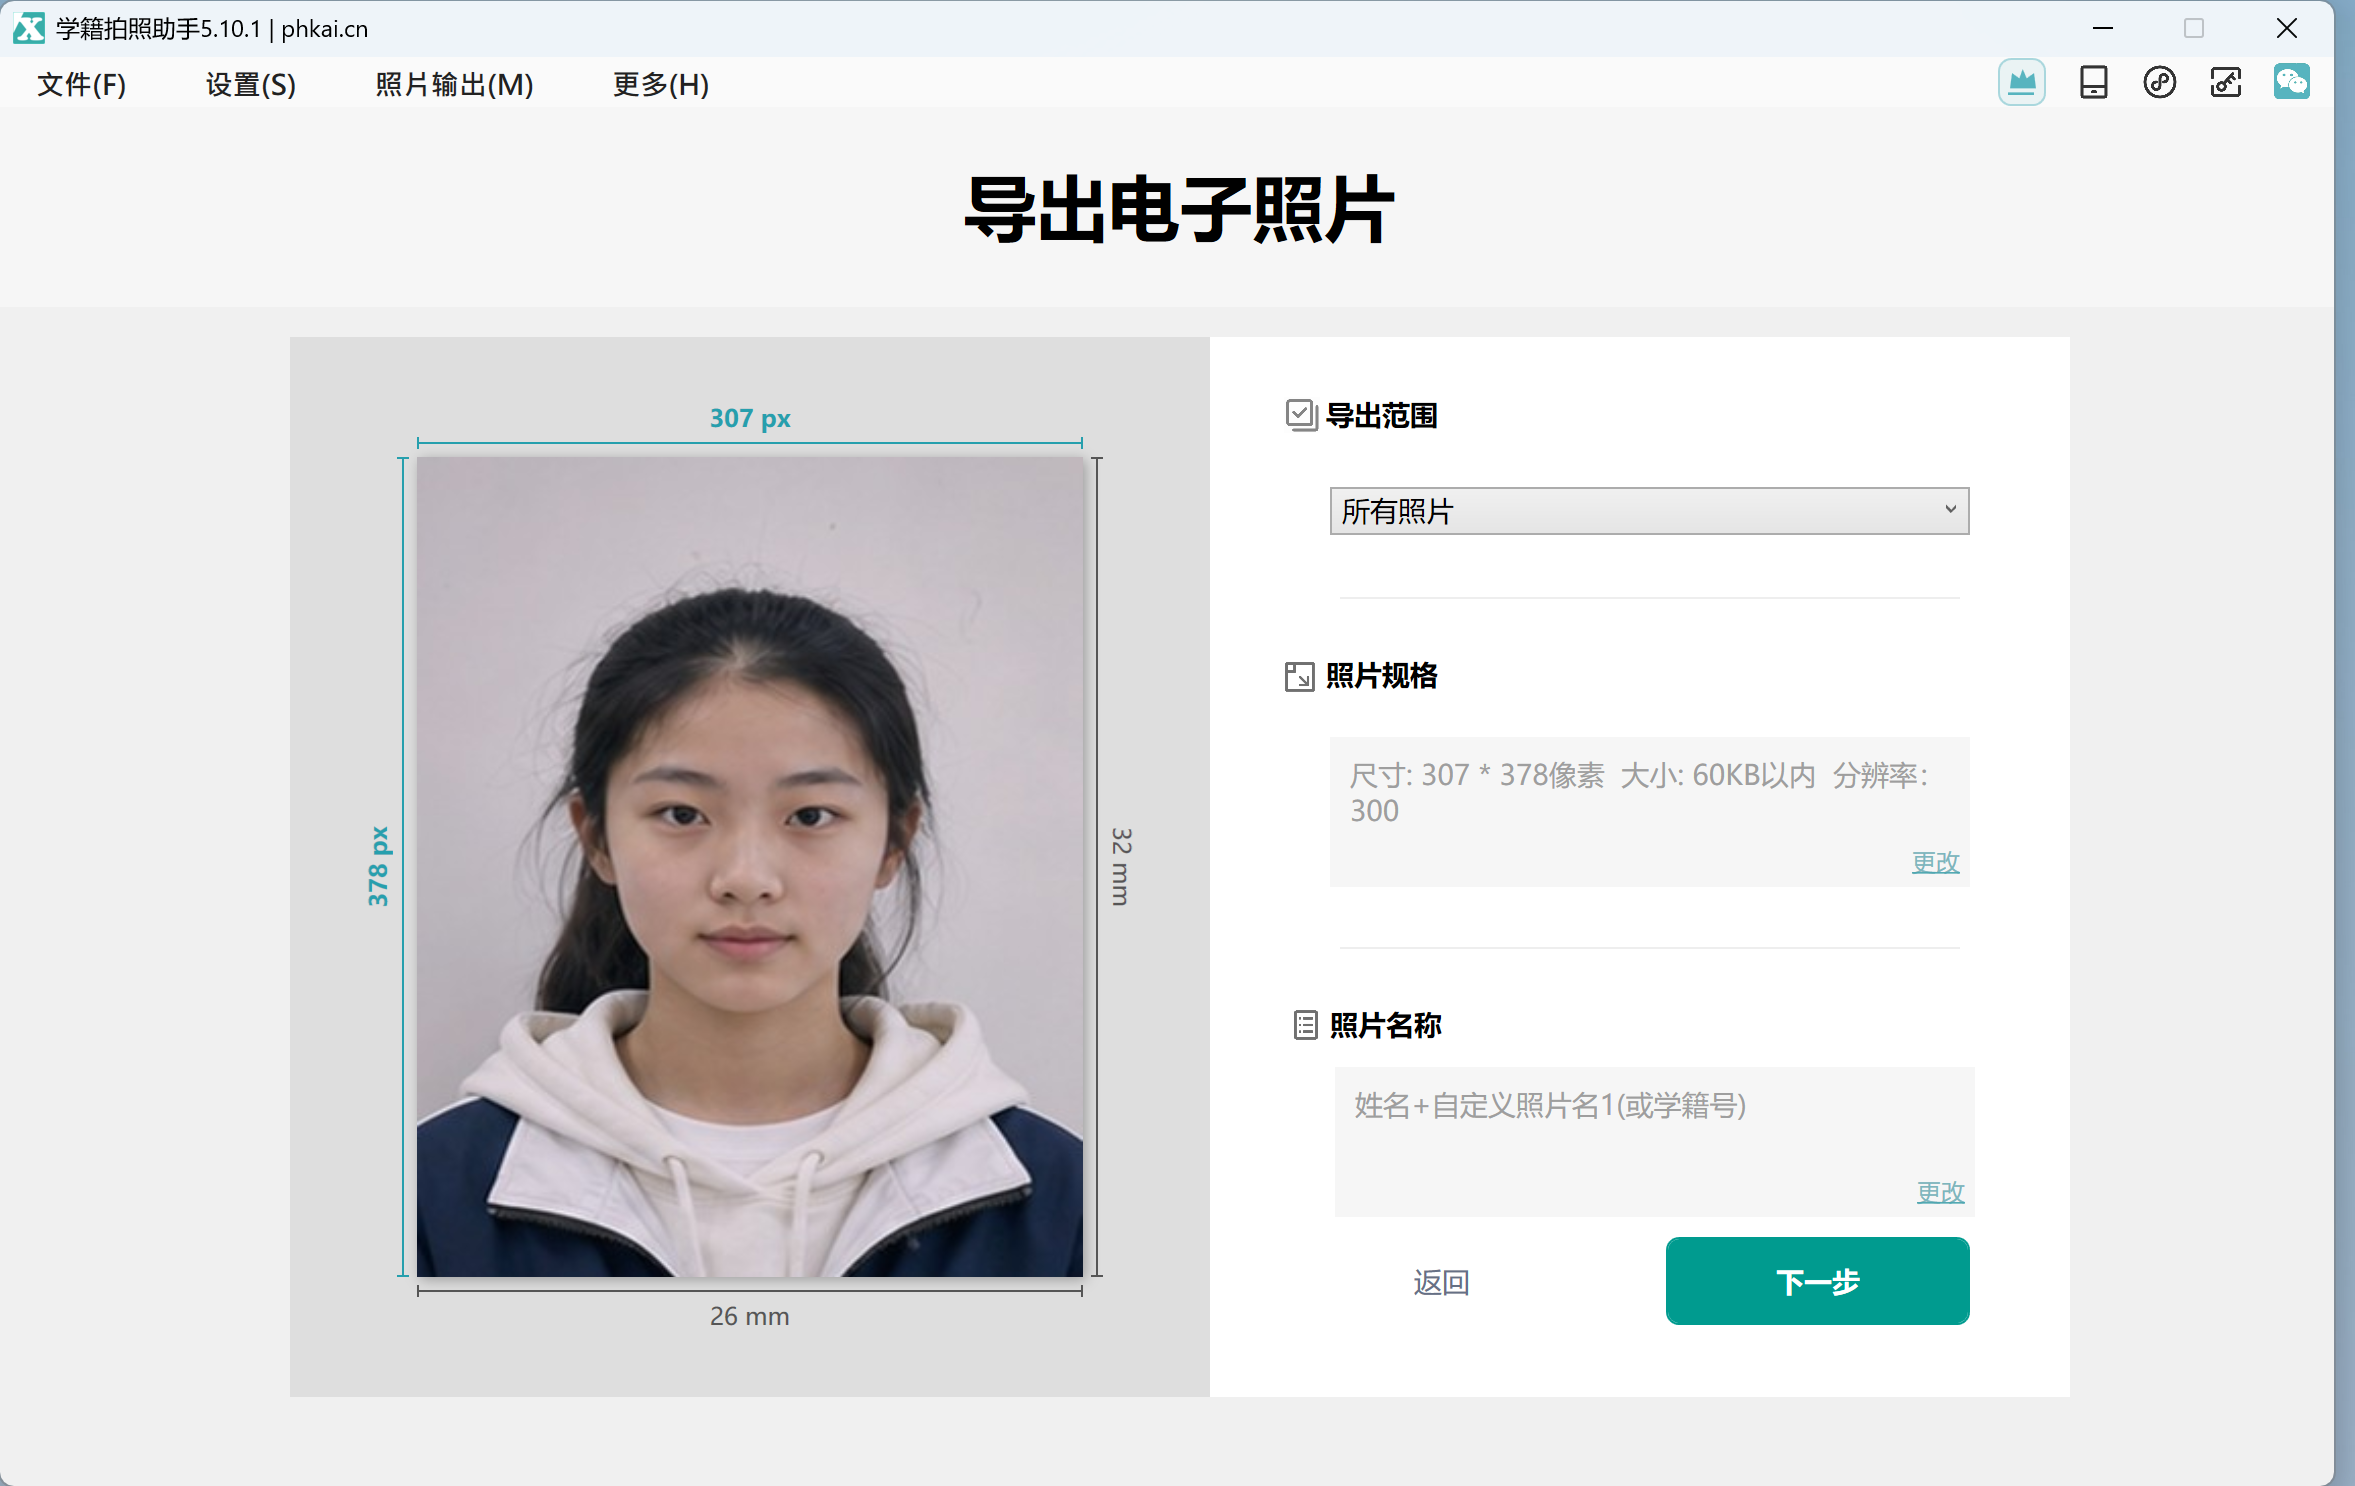
Task: Open the 设置(S) menu
Action: coord(251,85)
